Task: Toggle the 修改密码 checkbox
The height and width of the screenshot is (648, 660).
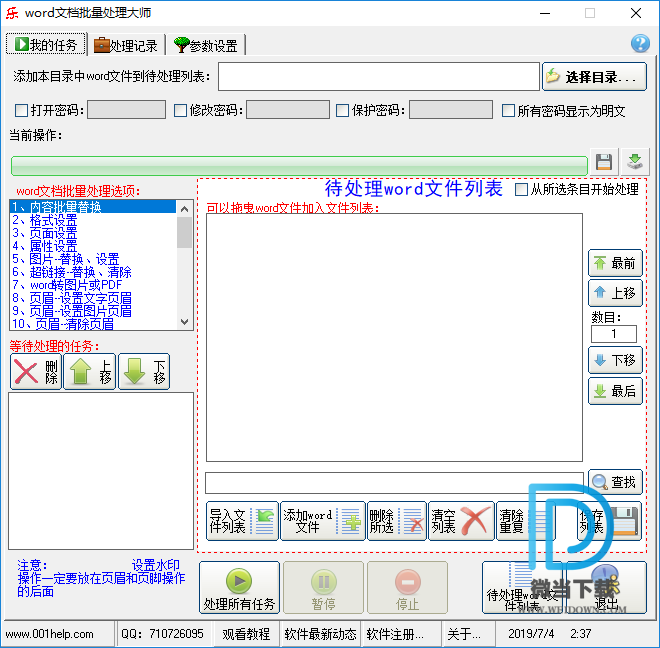Action: [x=181, y=111]
